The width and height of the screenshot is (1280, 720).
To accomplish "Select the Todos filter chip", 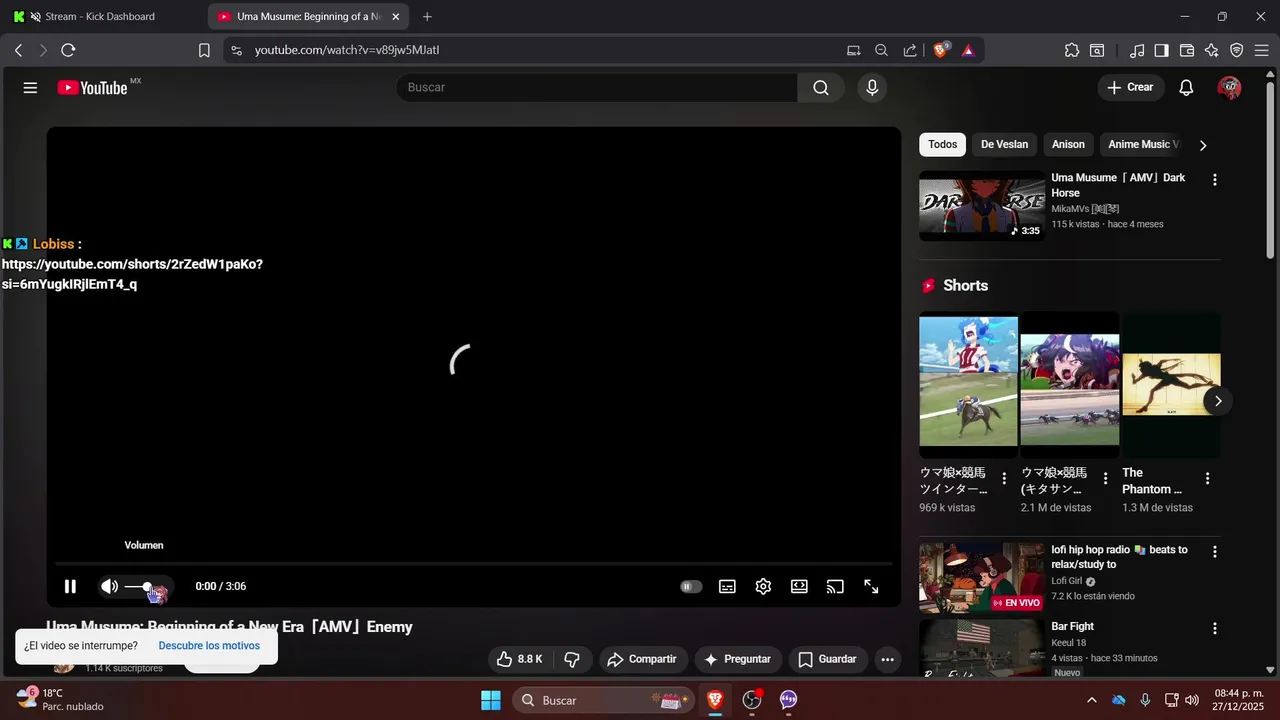I will [x=942, y=145].
